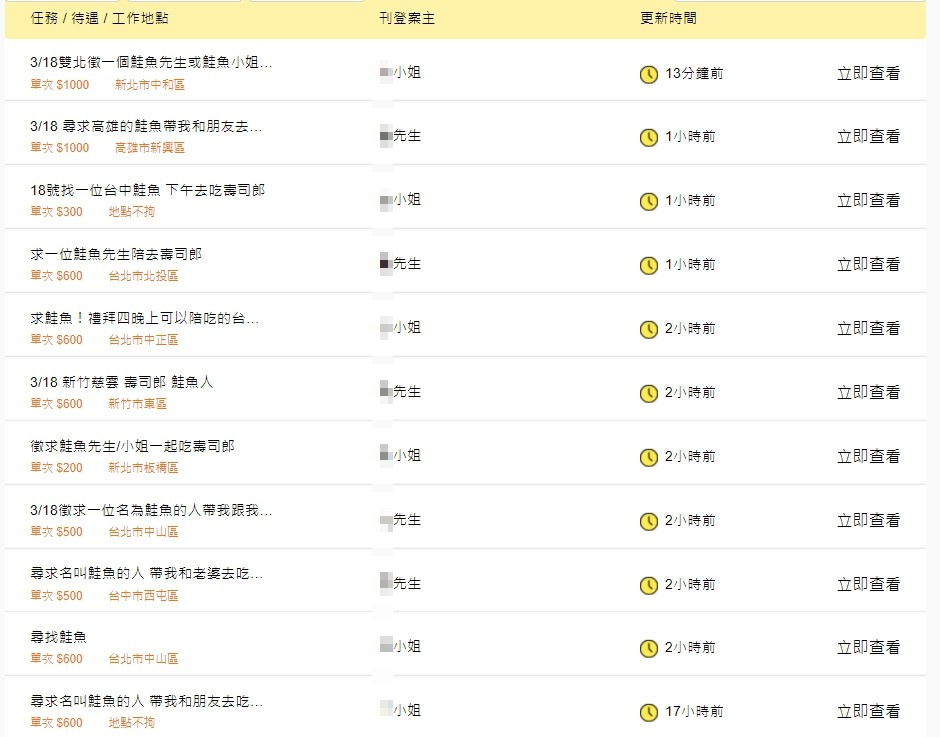
Task: Open the task 求鮭魚！禮拜四晚上可以陪吃的台
Action: click(x=144, y=318)
